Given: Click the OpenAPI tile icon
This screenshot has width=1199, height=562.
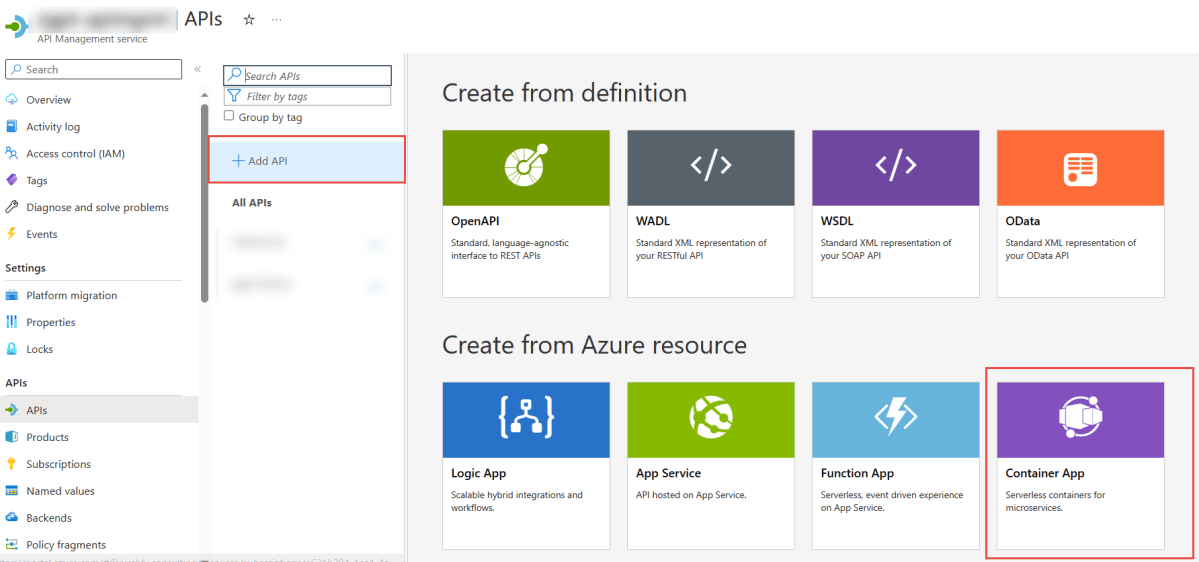Looking at the screenshot, I should (x=526, y=167).
